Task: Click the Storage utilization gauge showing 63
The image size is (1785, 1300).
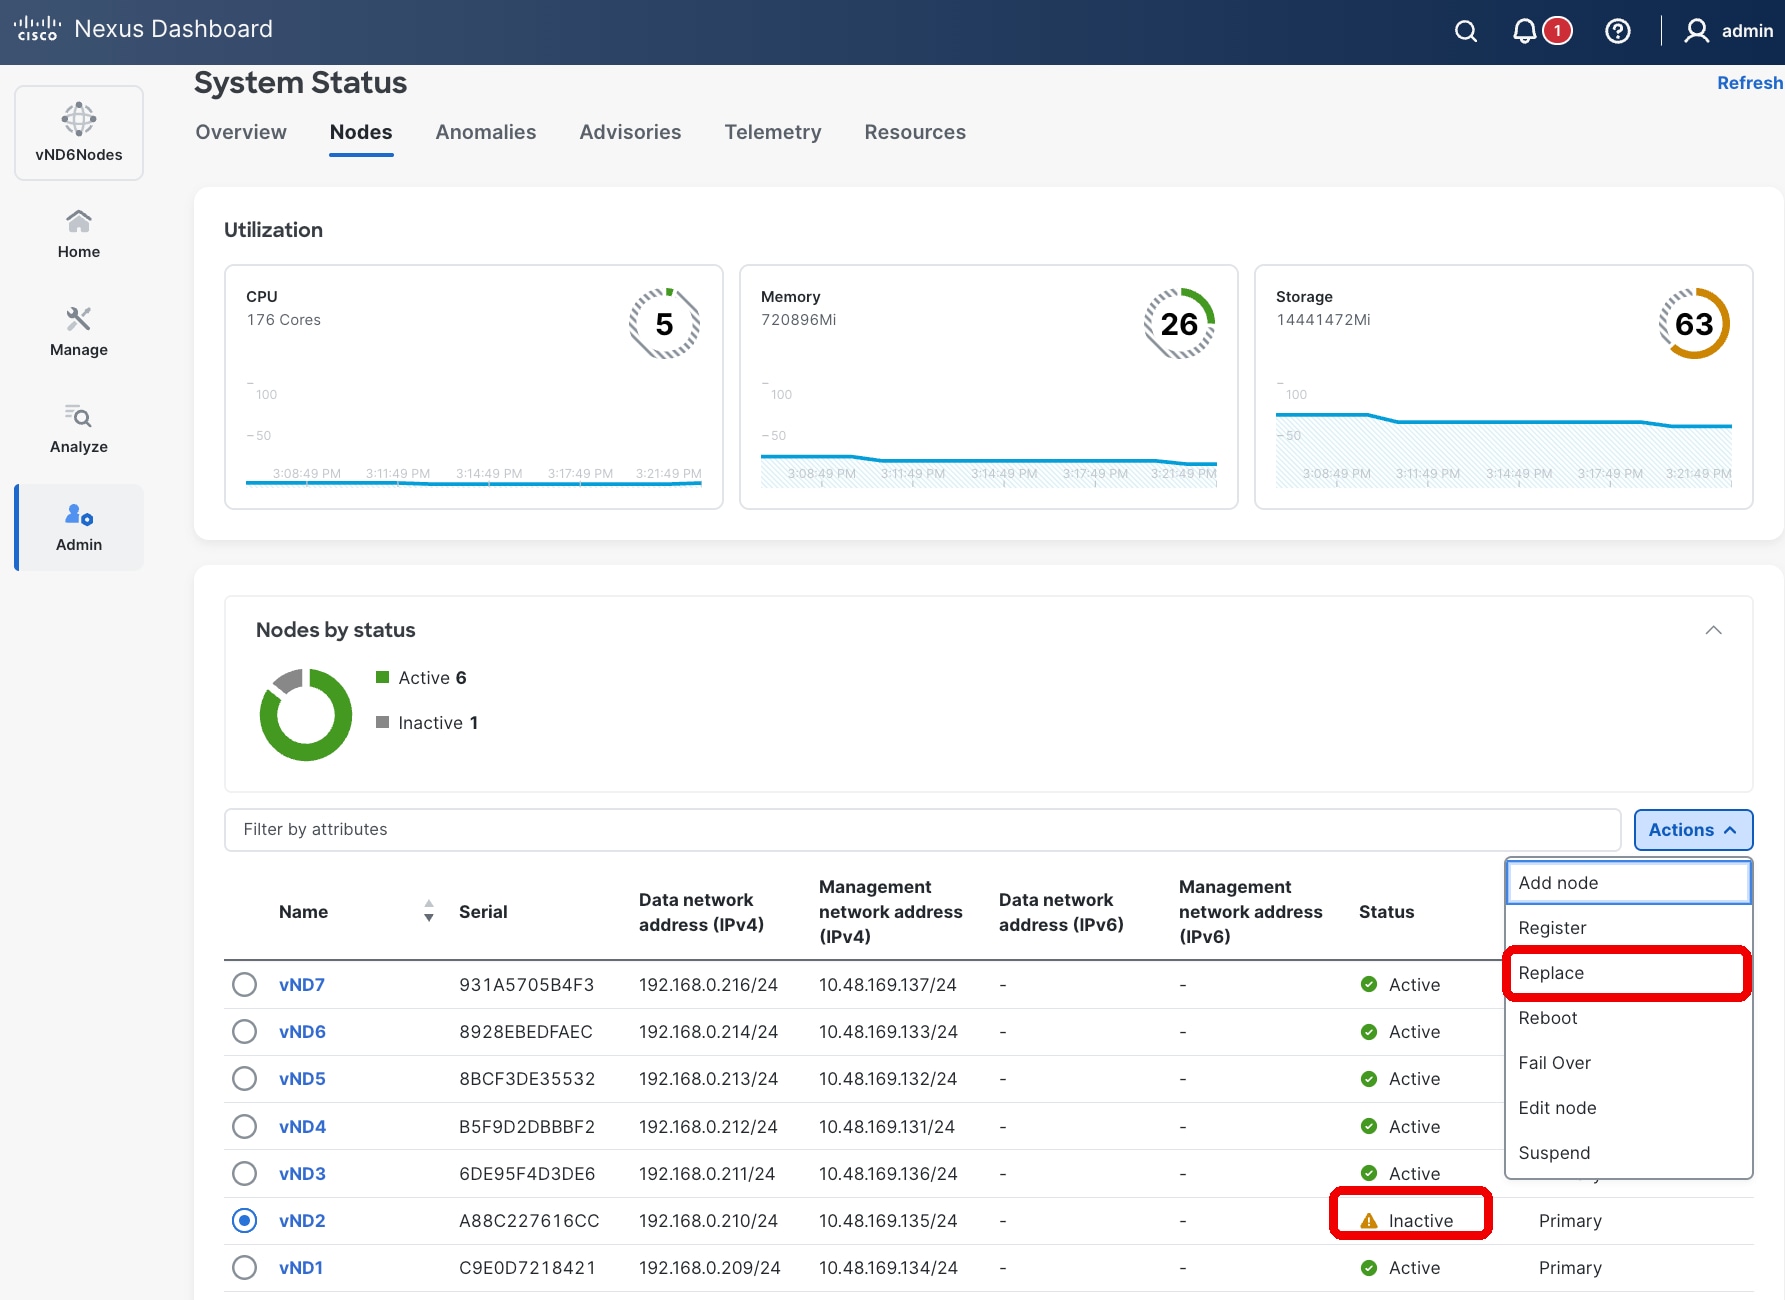Action: [x=1695, y=324]
